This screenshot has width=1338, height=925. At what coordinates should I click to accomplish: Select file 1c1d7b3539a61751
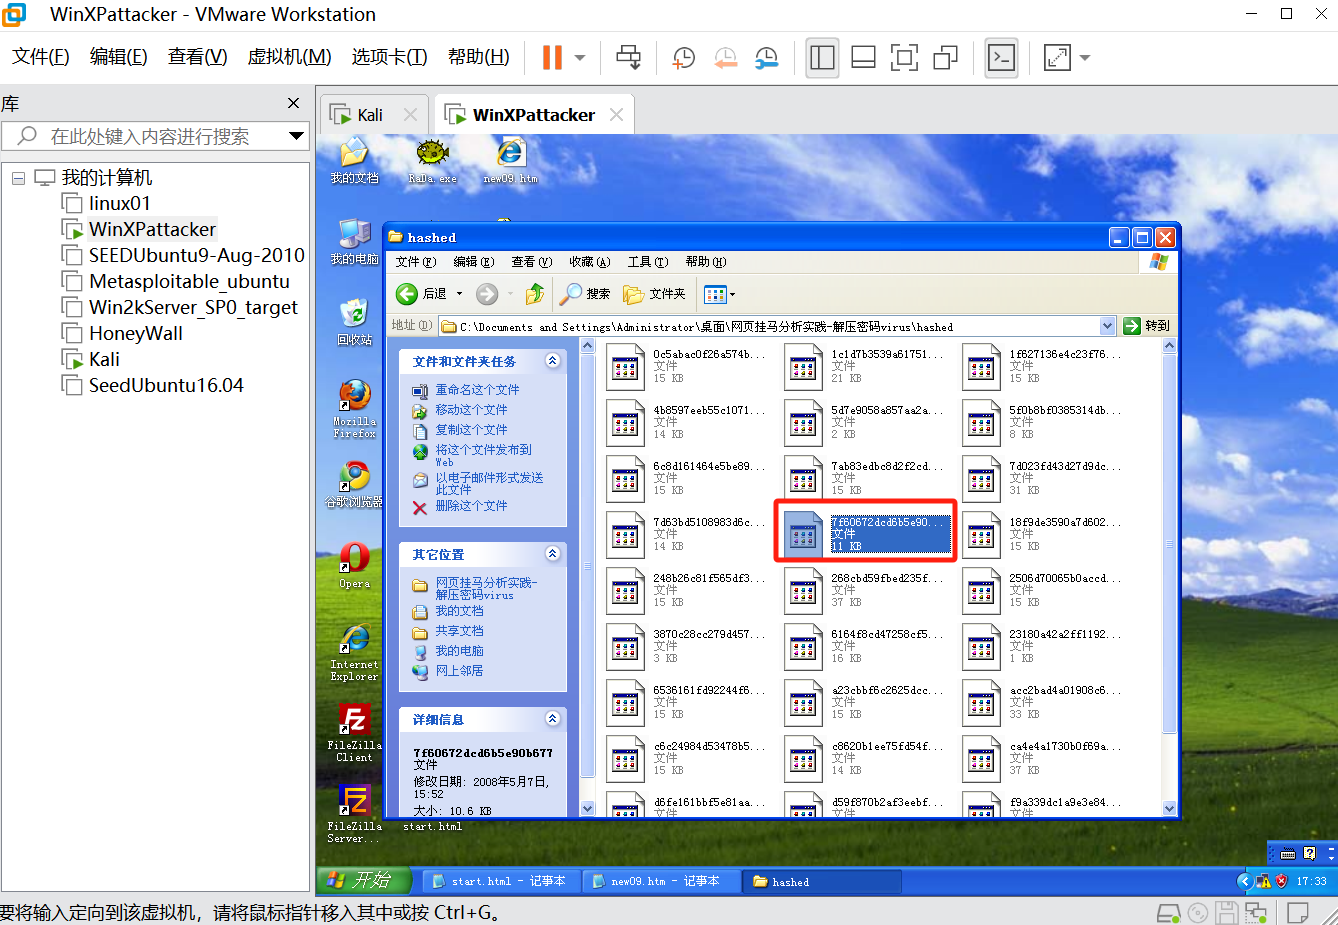[x=864, y=366]
